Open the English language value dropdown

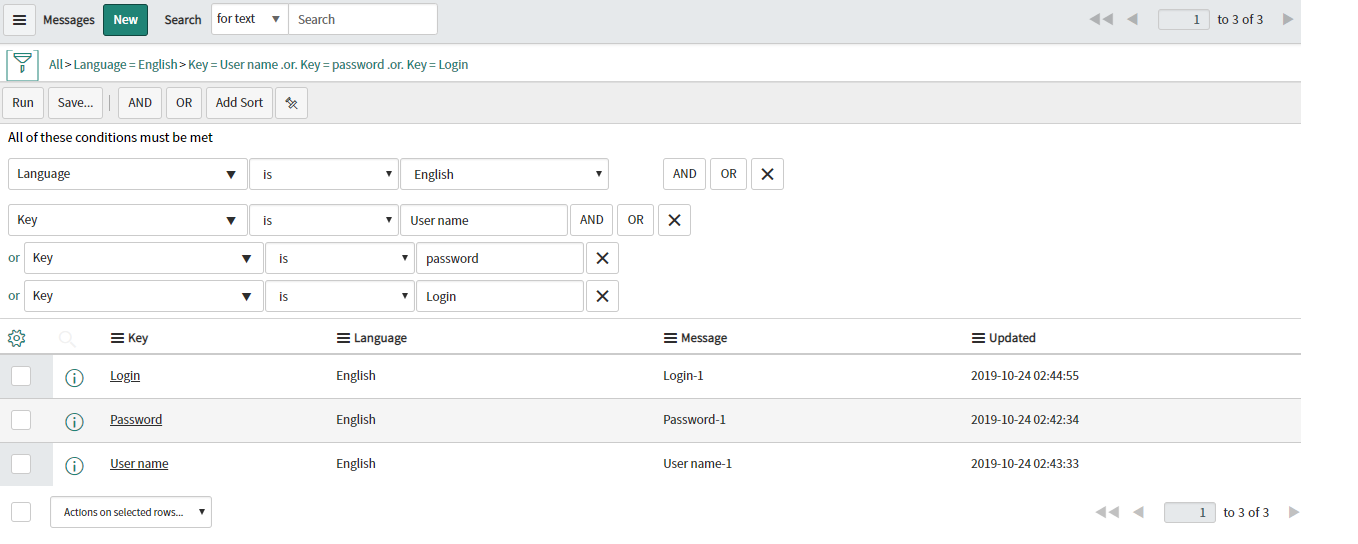pos(504,174)
